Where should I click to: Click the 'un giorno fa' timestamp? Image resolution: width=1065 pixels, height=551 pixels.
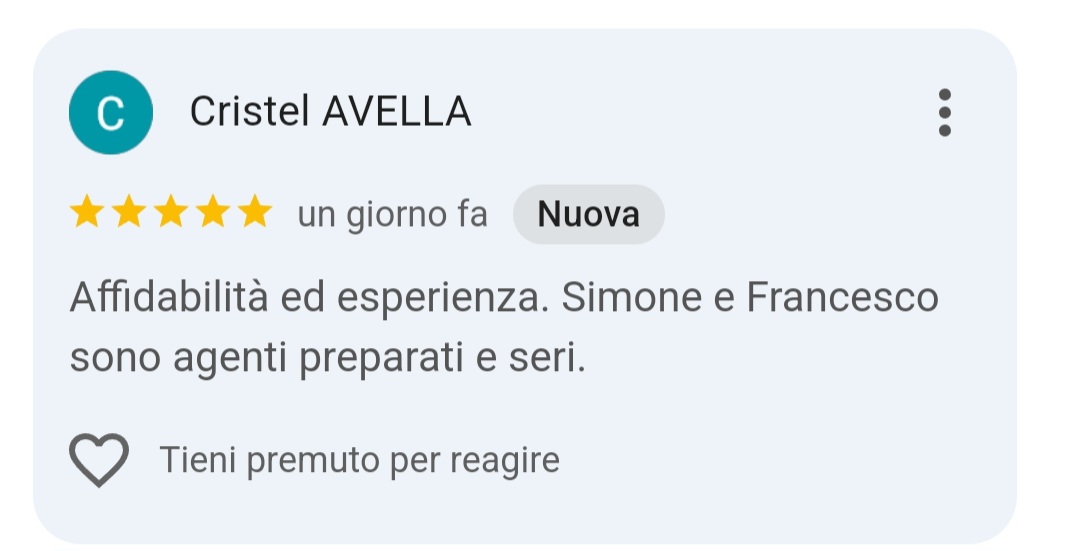[393, 215]
